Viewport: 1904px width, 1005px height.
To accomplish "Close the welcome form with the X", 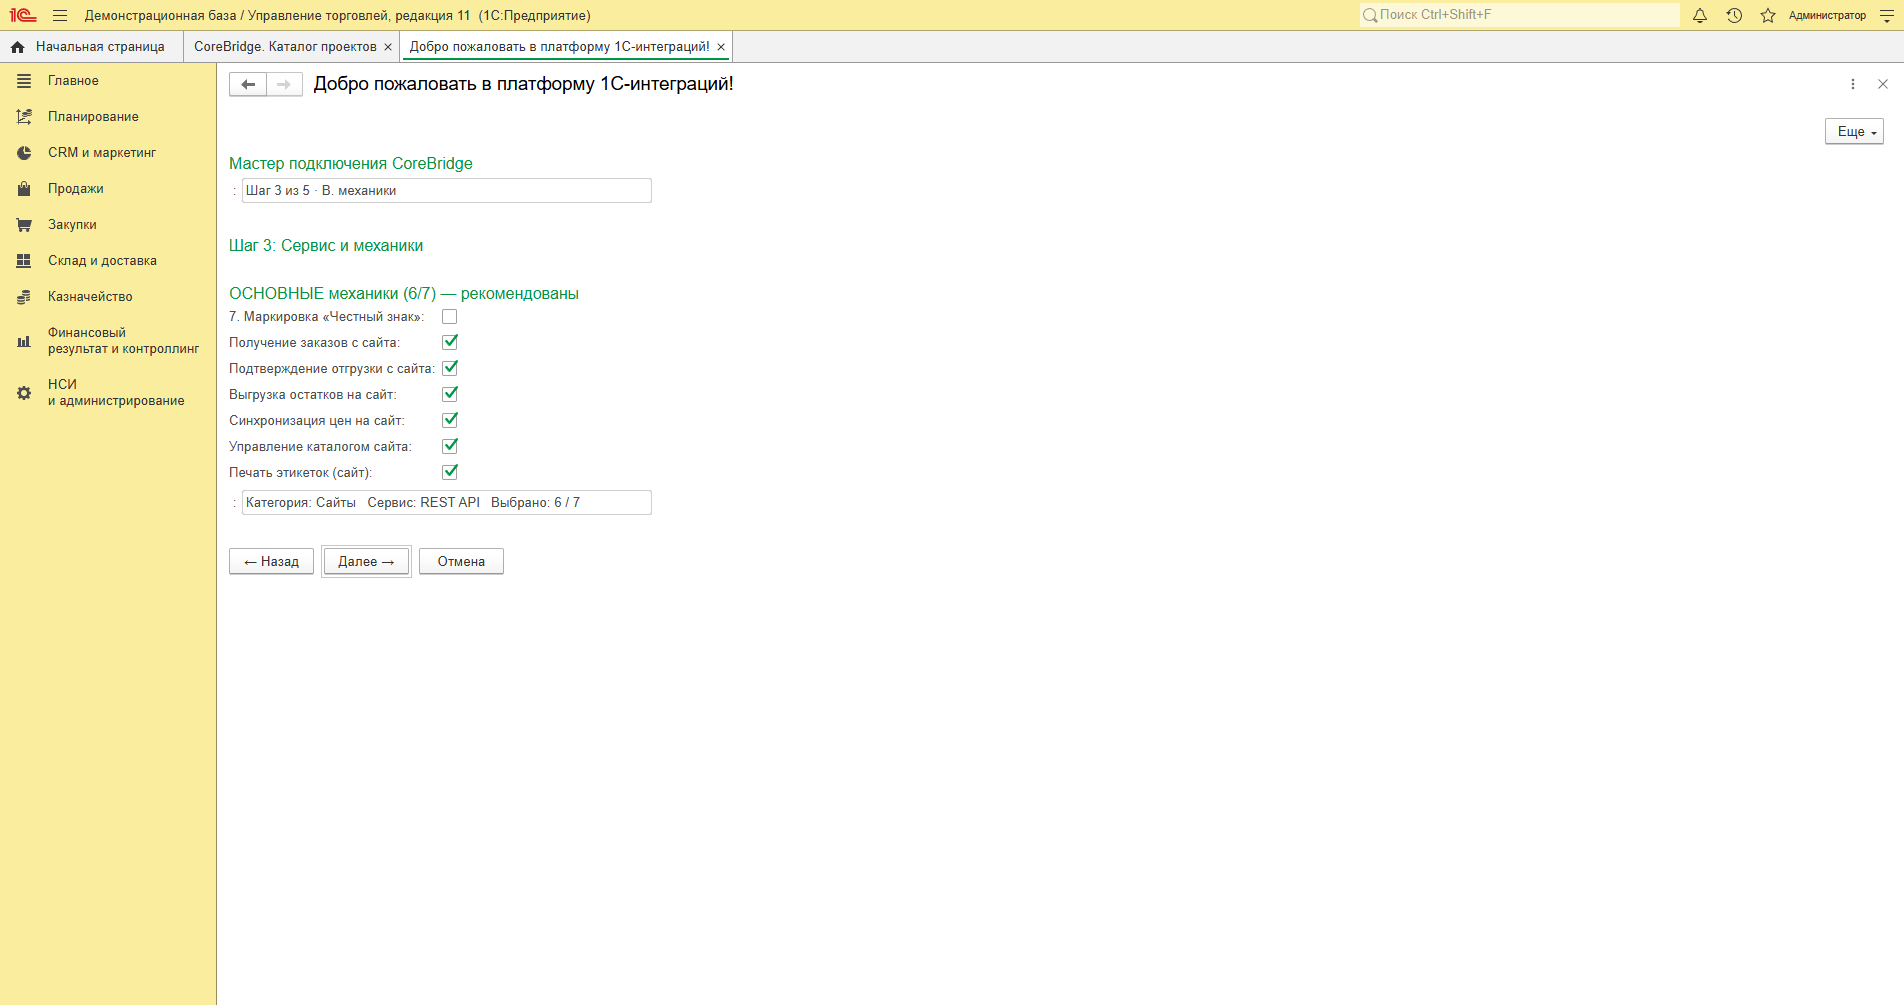I will tap(1883, 84).
